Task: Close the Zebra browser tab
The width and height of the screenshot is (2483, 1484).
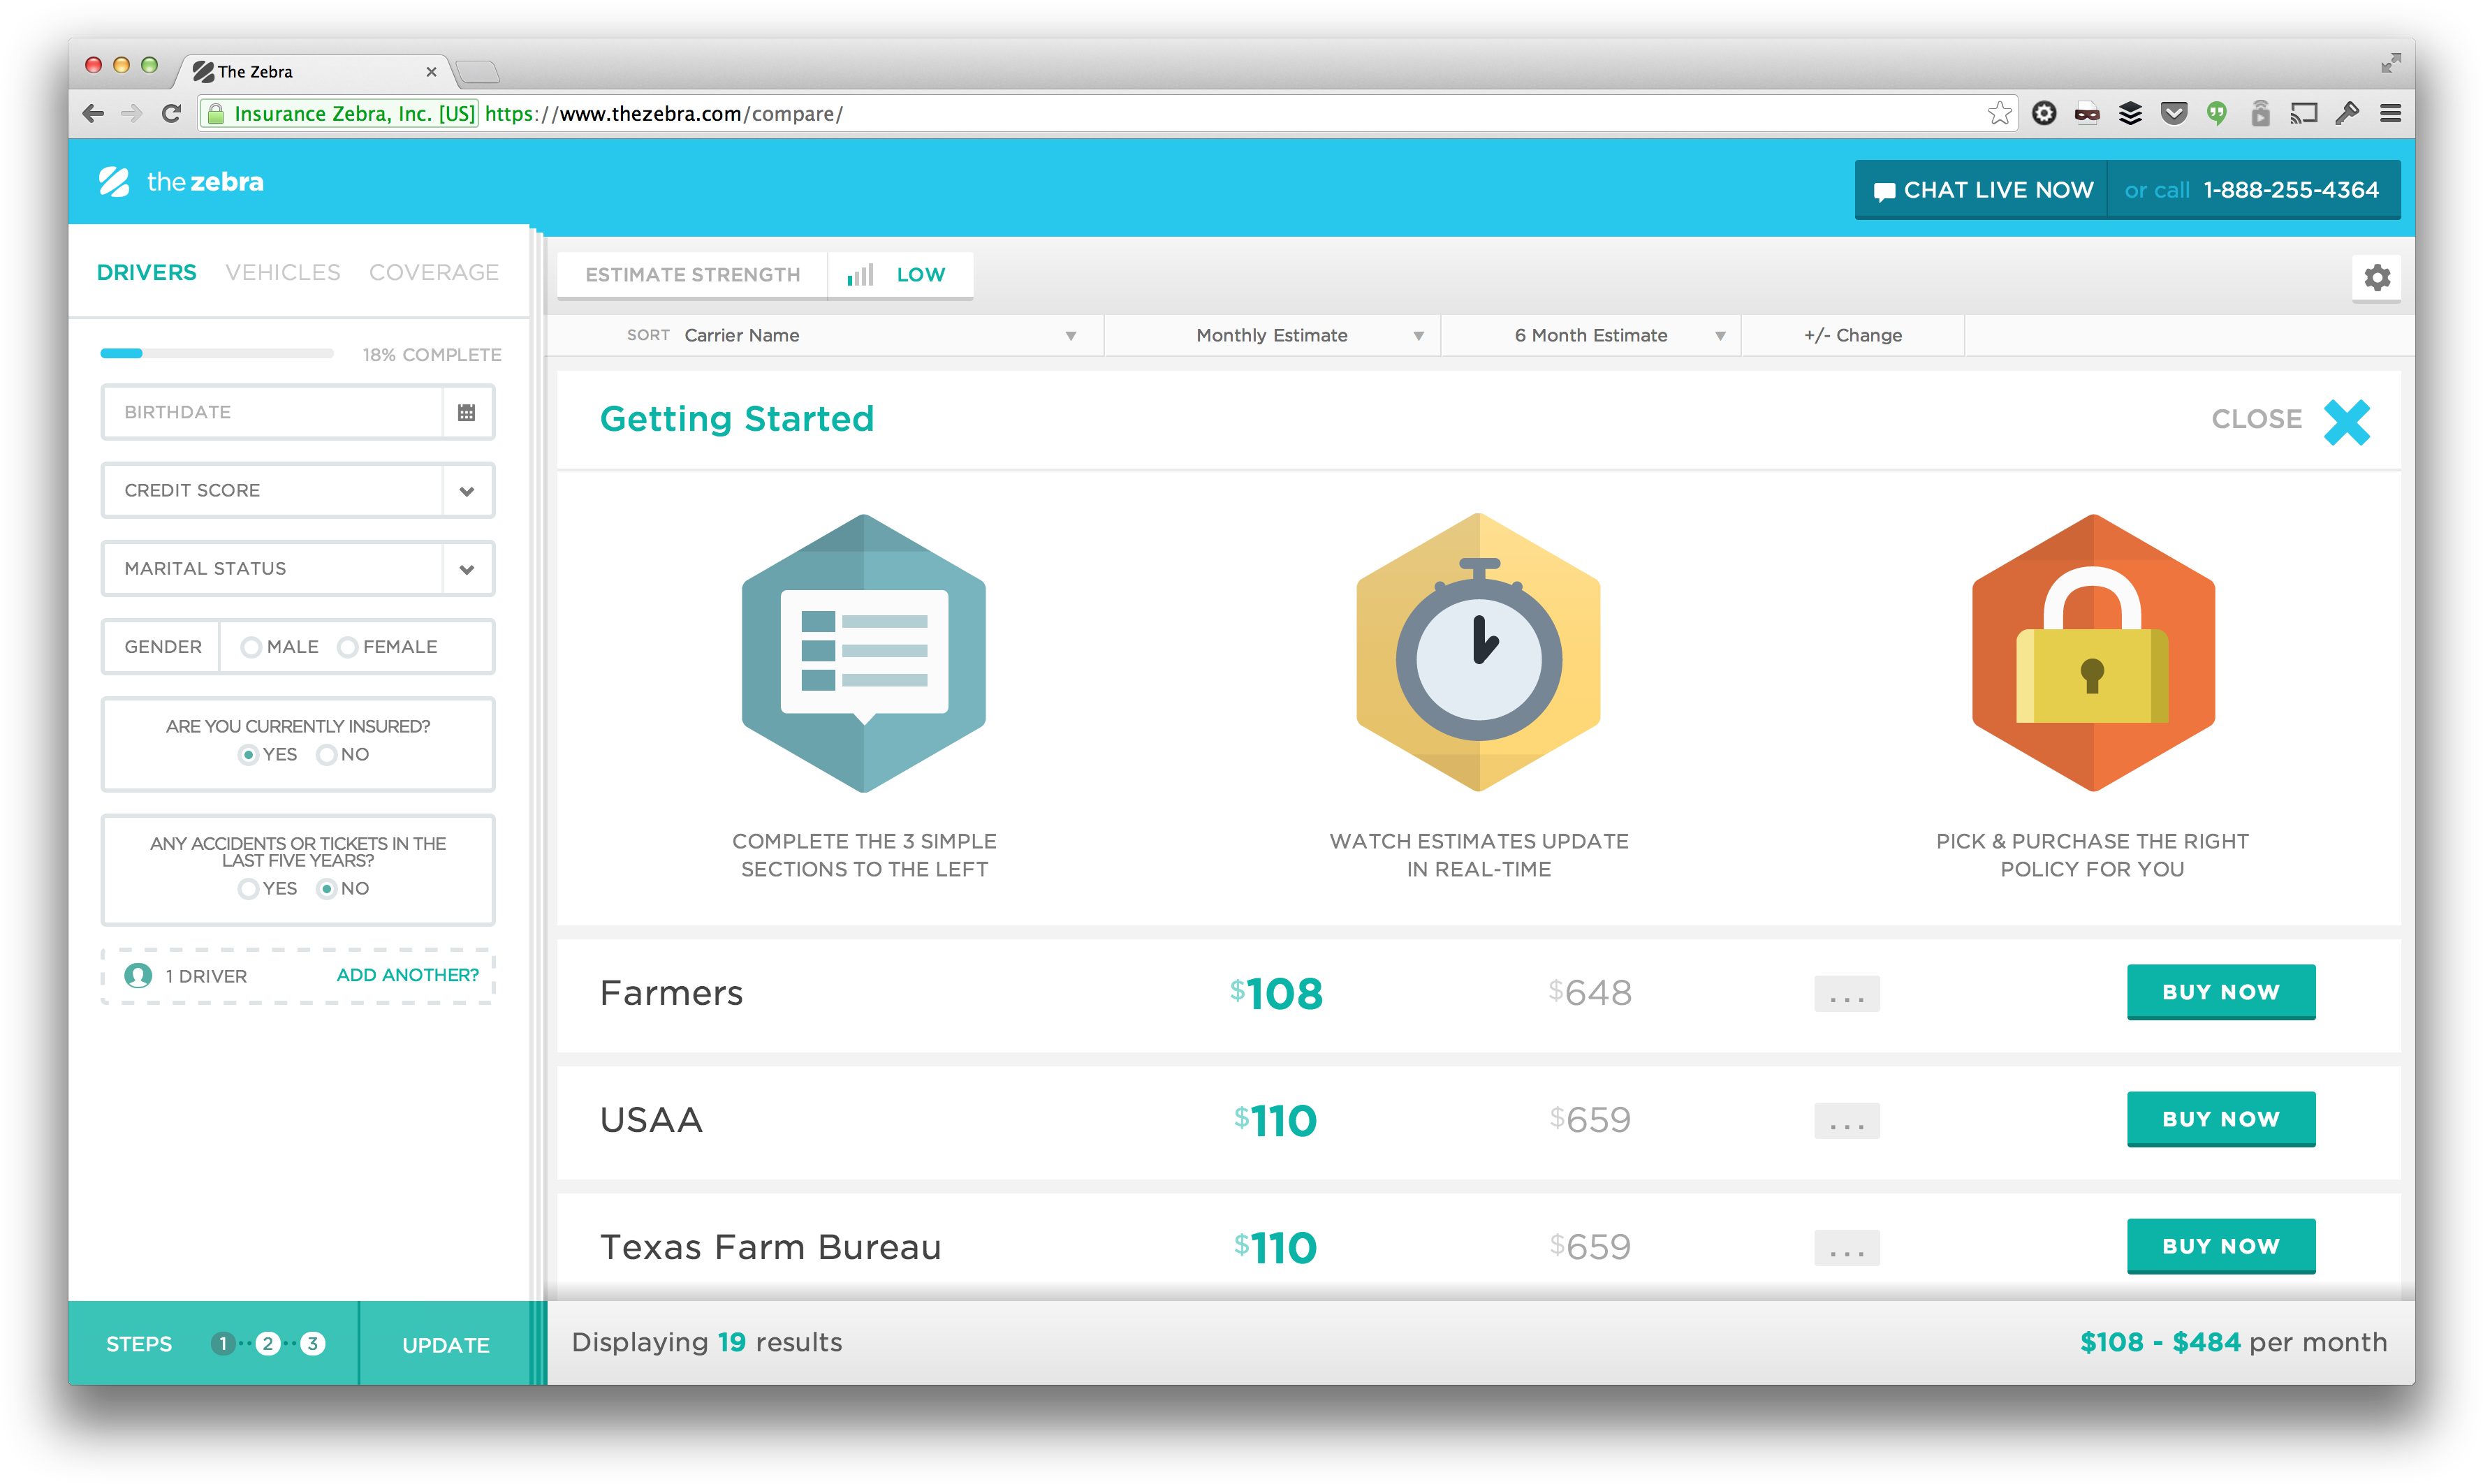Action: click(x=431, y=72)
